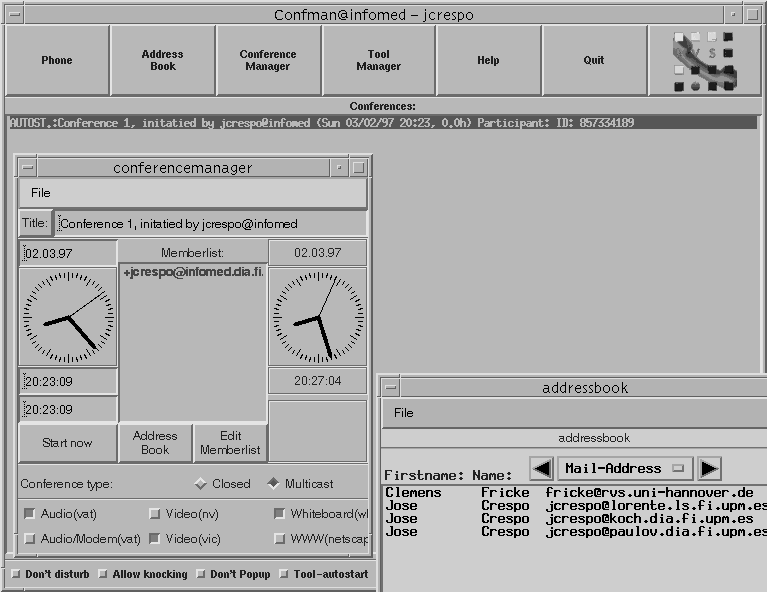The width and height of the screenshot is (767, 592).
Task: Select the Closed conference type
Action: tap(200, 484)
